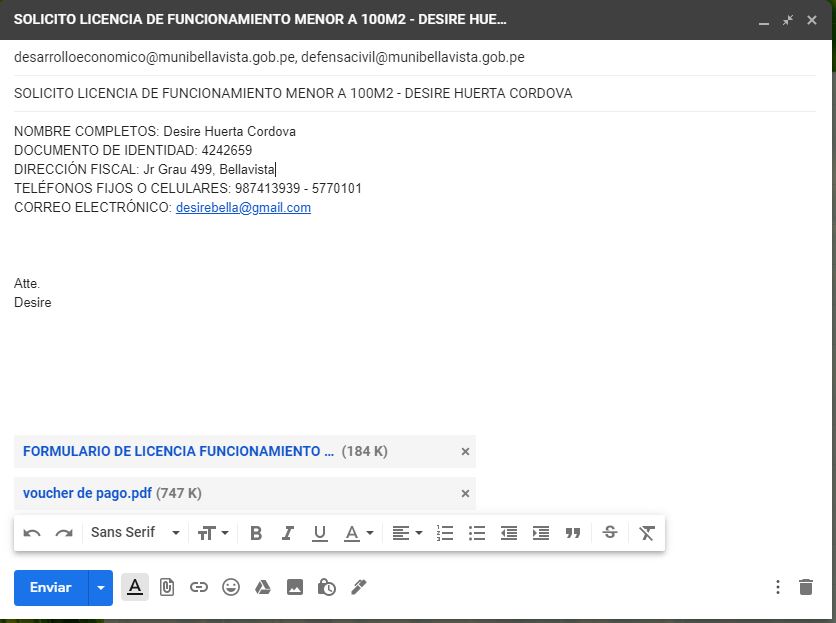Undo the last edit
This screenshot has width=836, height=623.
coord(32,533)
